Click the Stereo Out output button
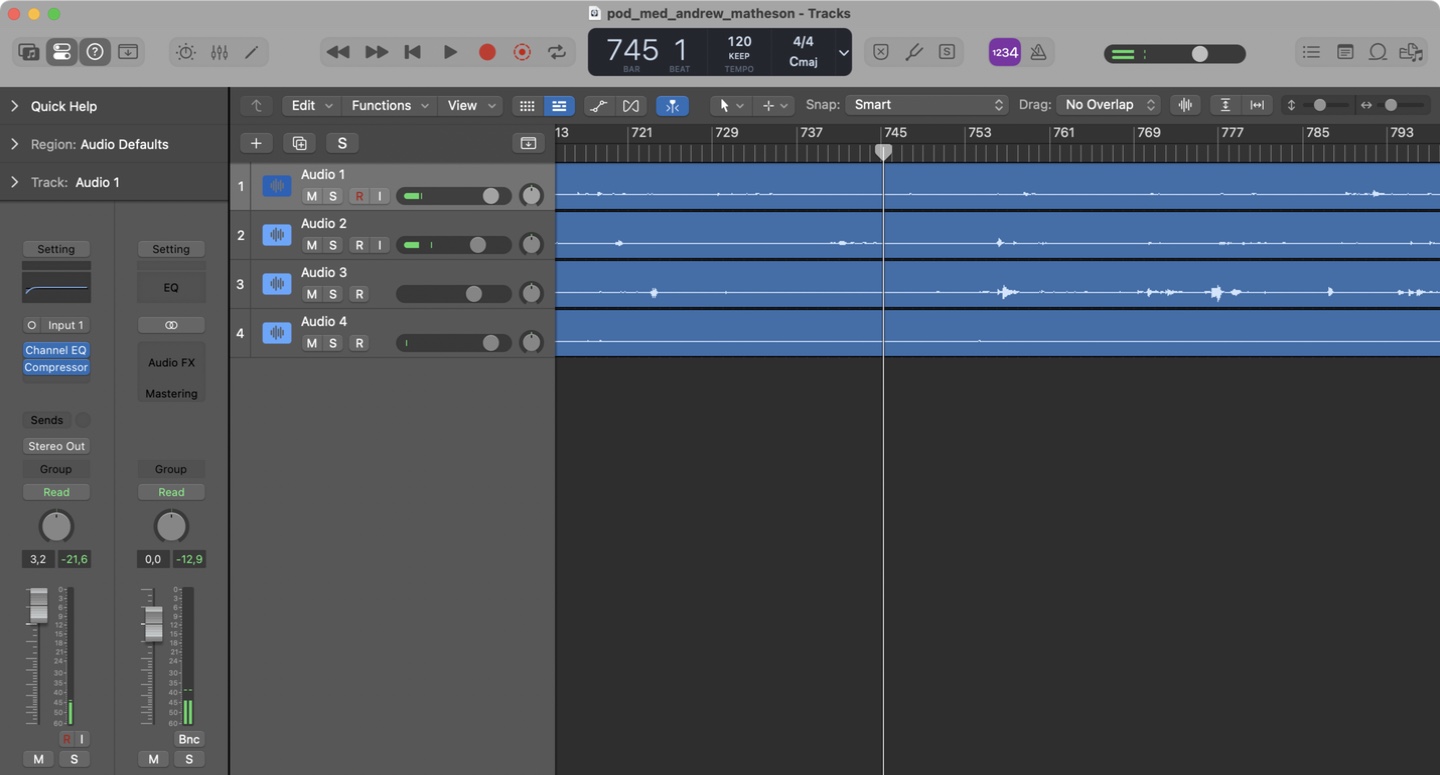 [x=56, y=446]
